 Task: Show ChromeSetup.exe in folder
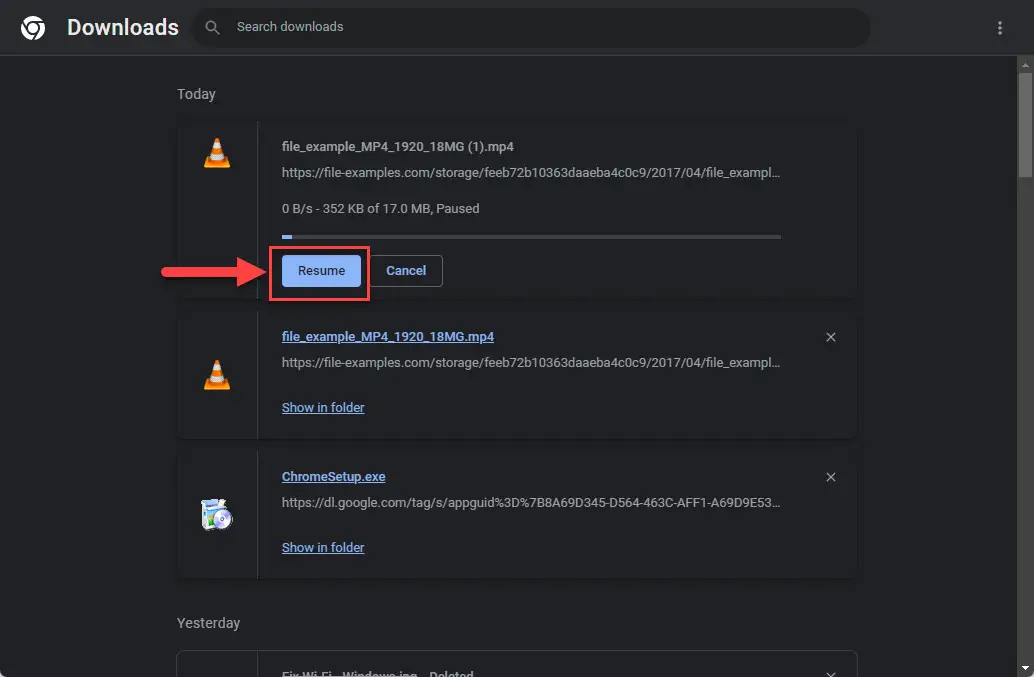point(323,548)
